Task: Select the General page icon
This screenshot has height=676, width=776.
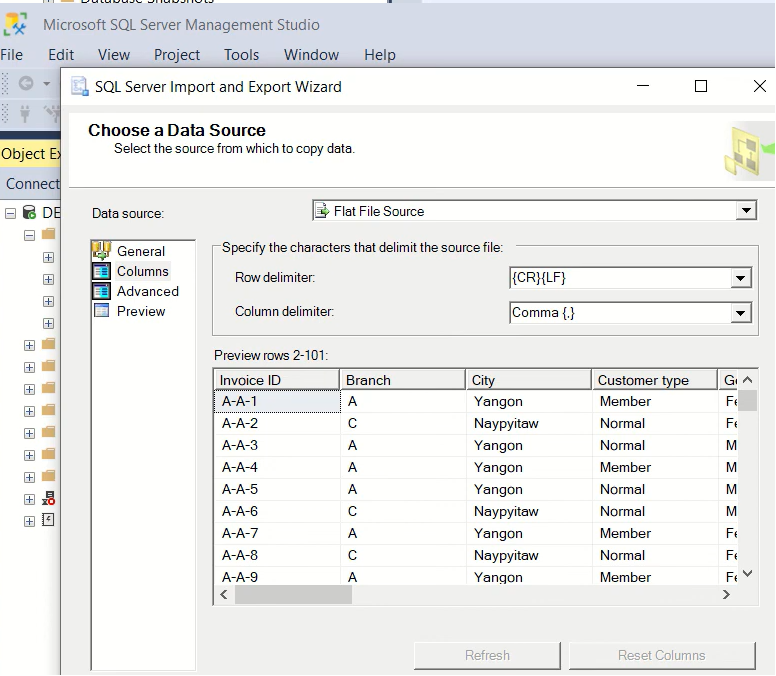Action: coord(100,251)
